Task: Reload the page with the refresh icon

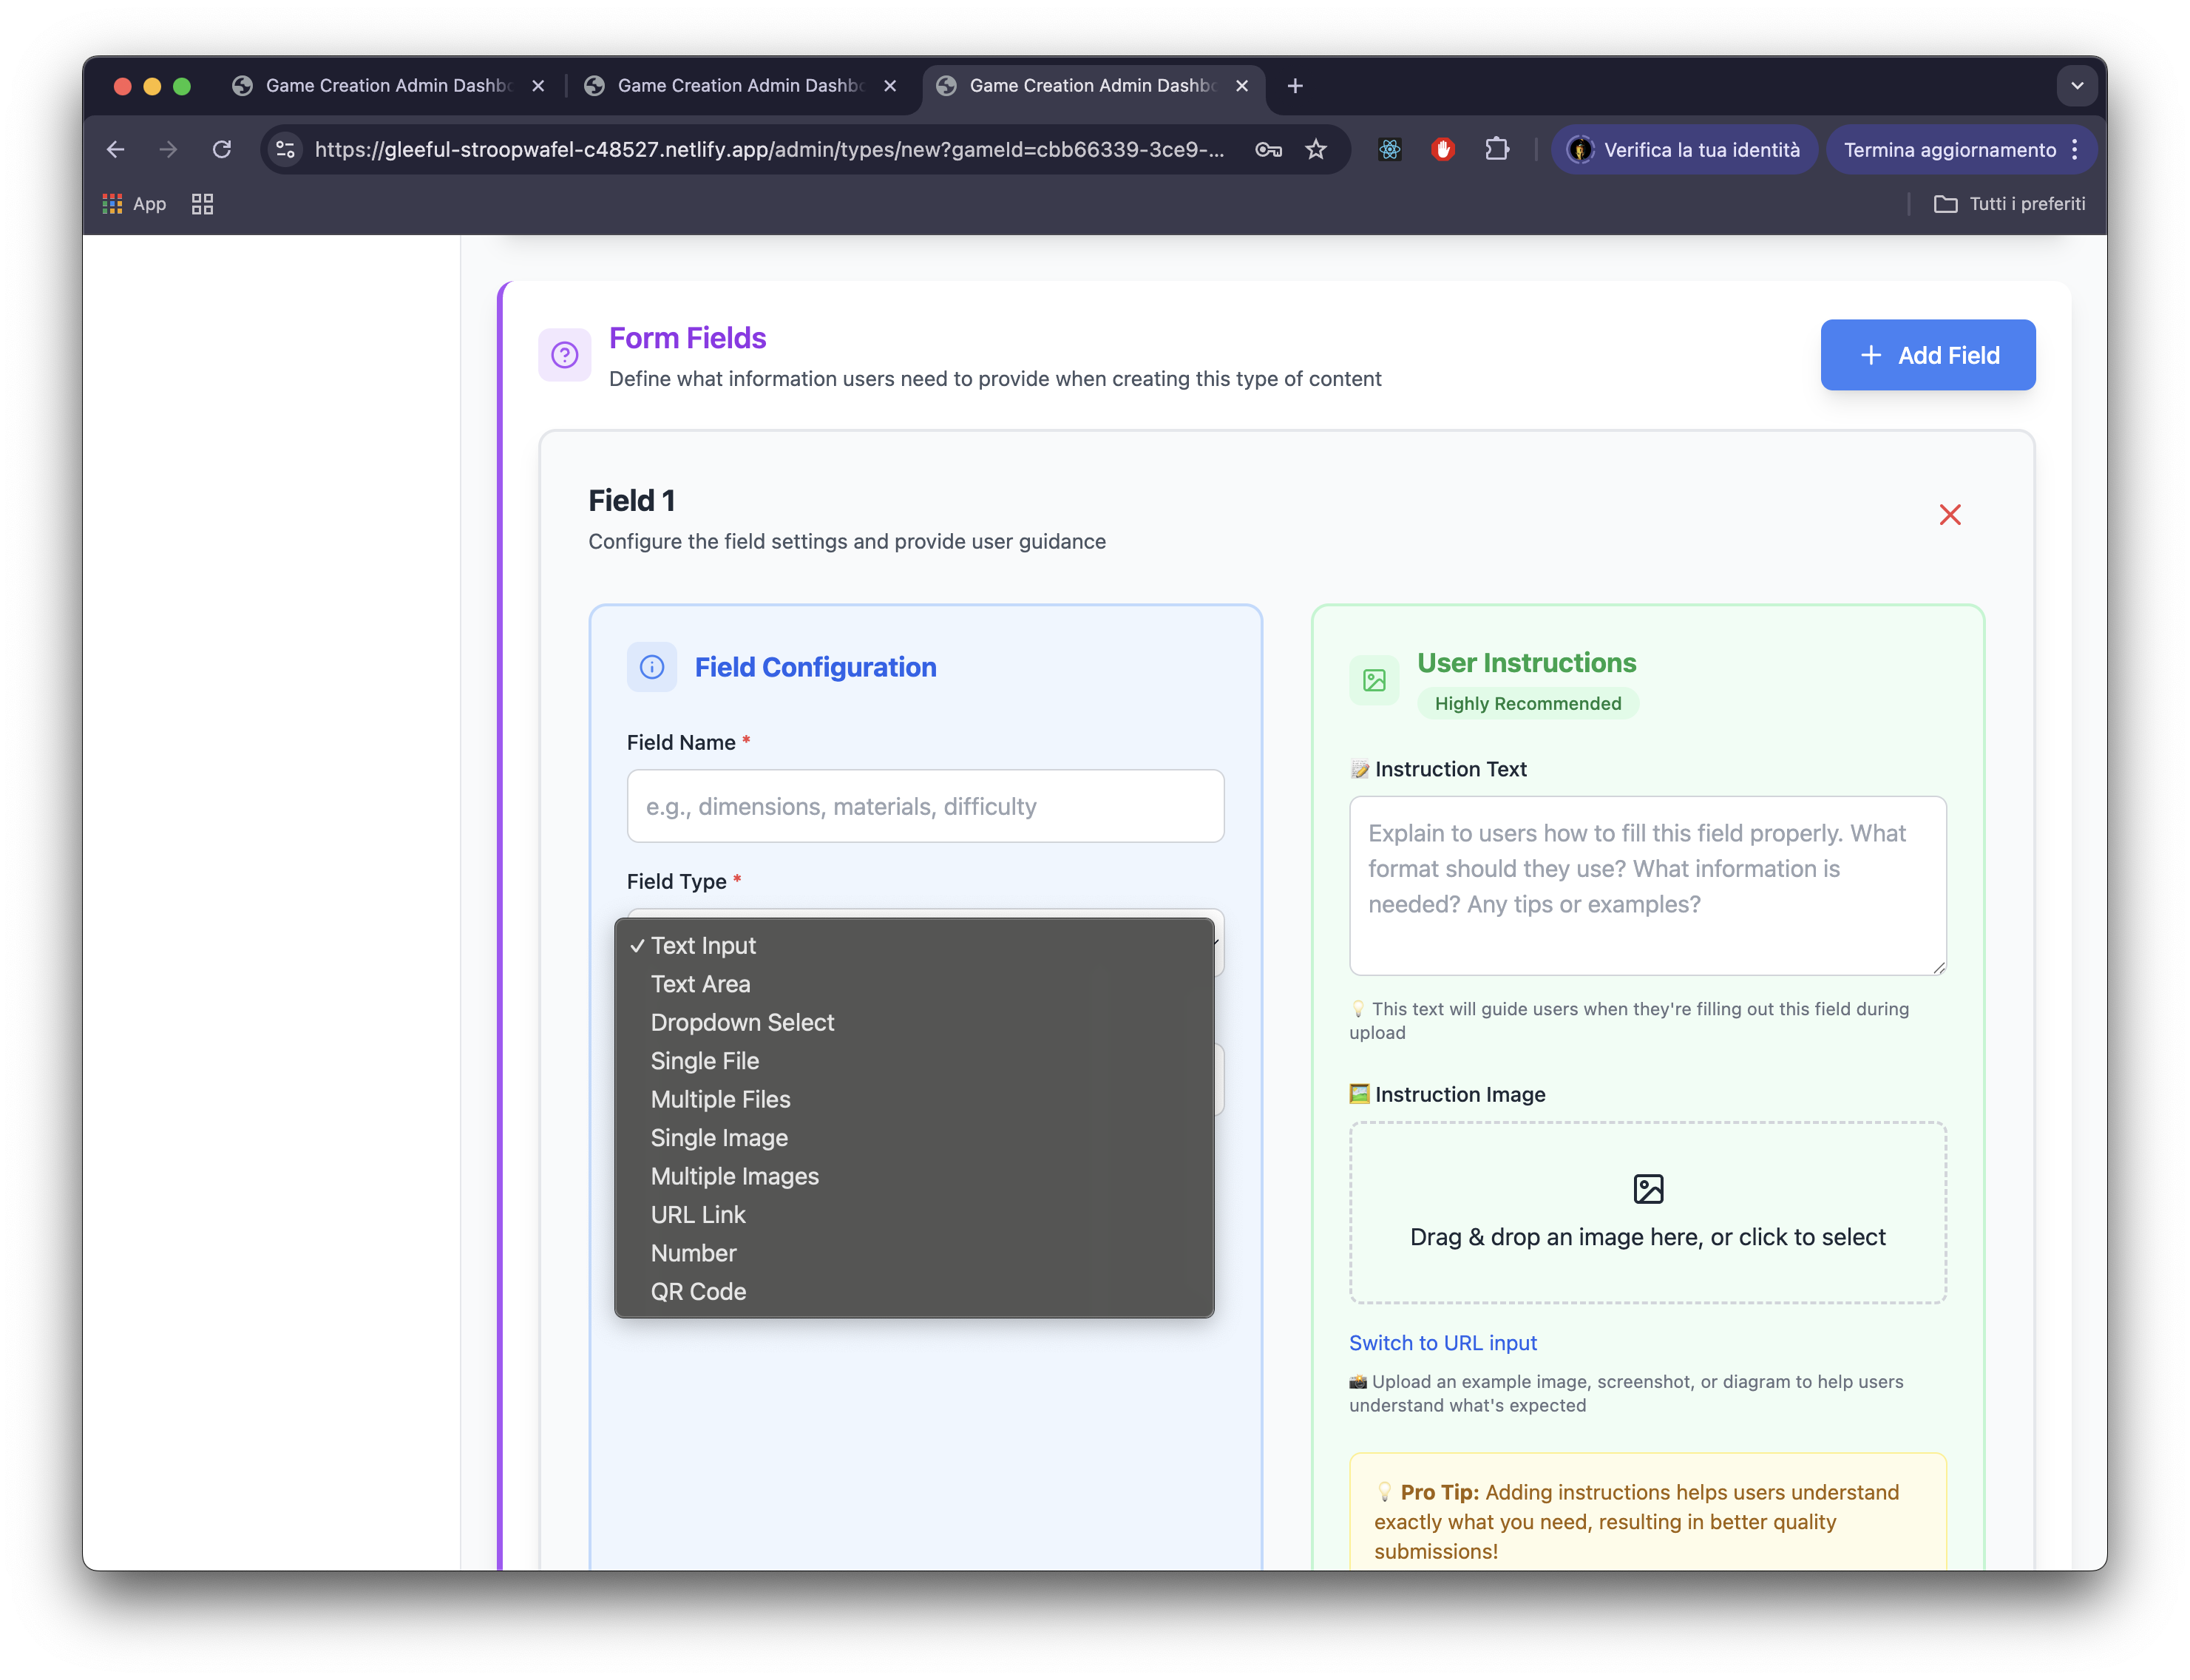Action: 222,150
